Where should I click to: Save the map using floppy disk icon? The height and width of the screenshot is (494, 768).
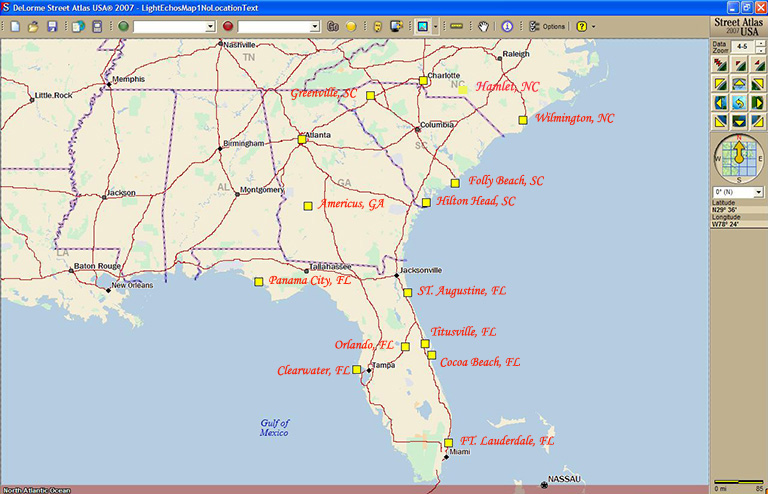(x=51, y=26)
